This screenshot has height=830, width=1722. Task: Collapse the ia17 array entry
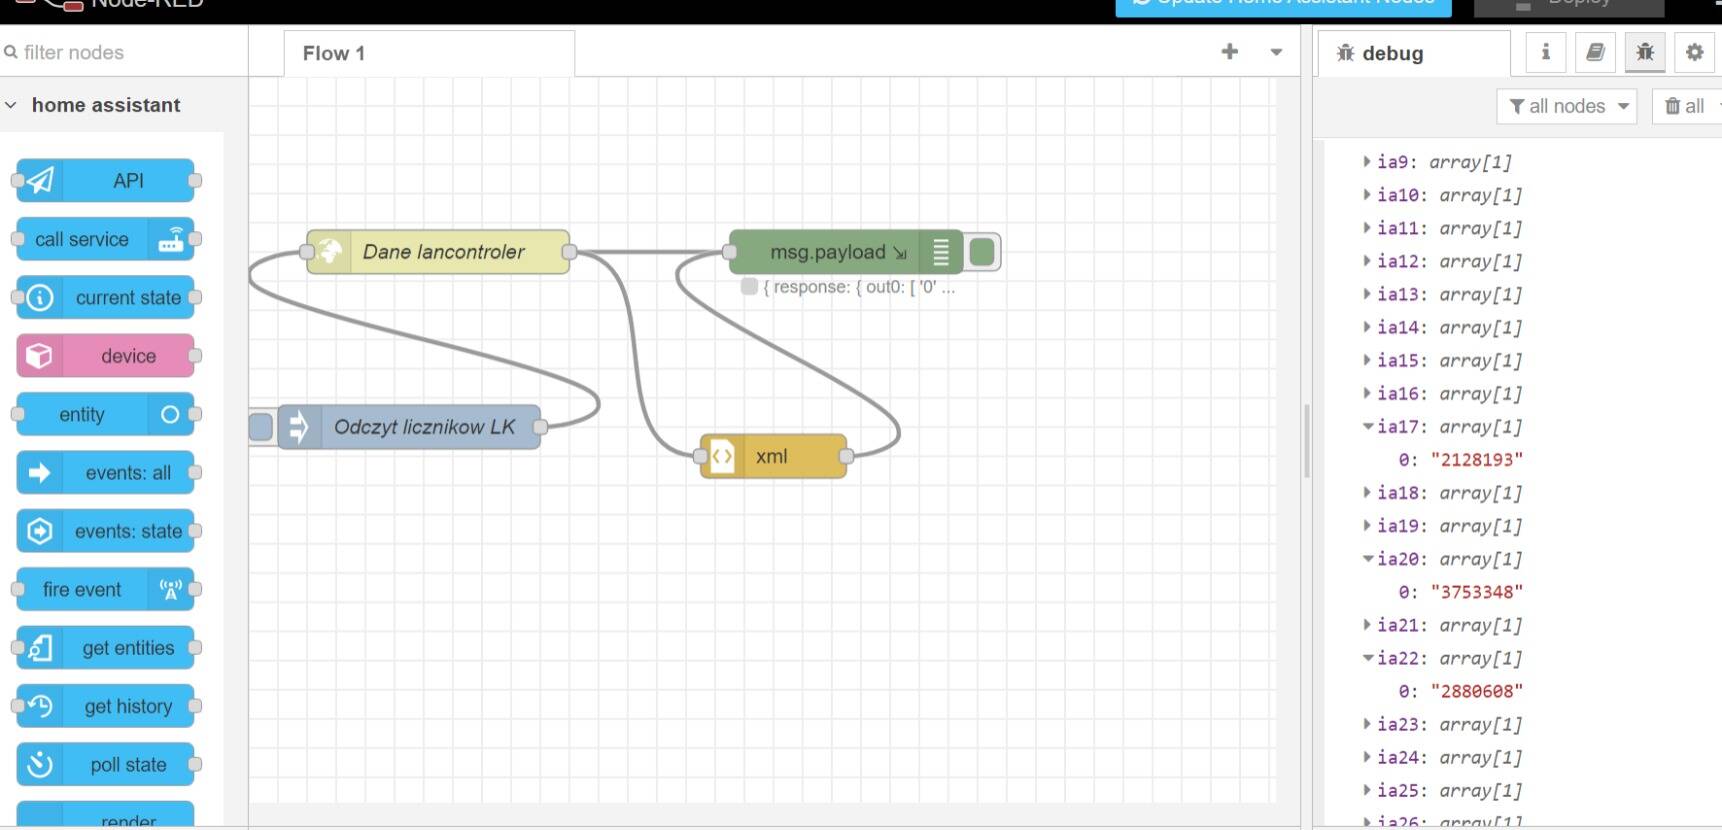point(1367,426)
